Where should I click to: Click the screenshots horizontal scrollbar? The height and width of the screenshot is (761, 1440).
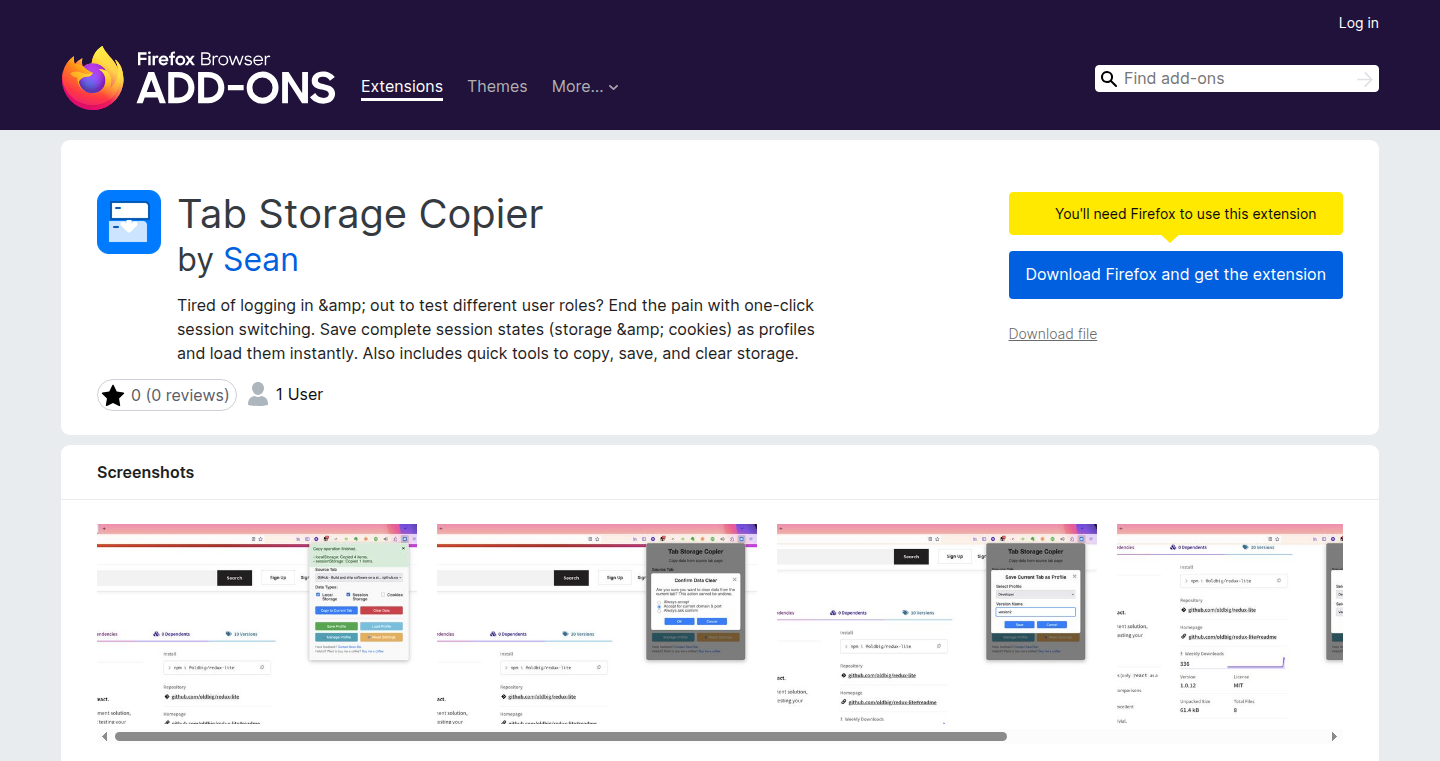coord(560,737)
